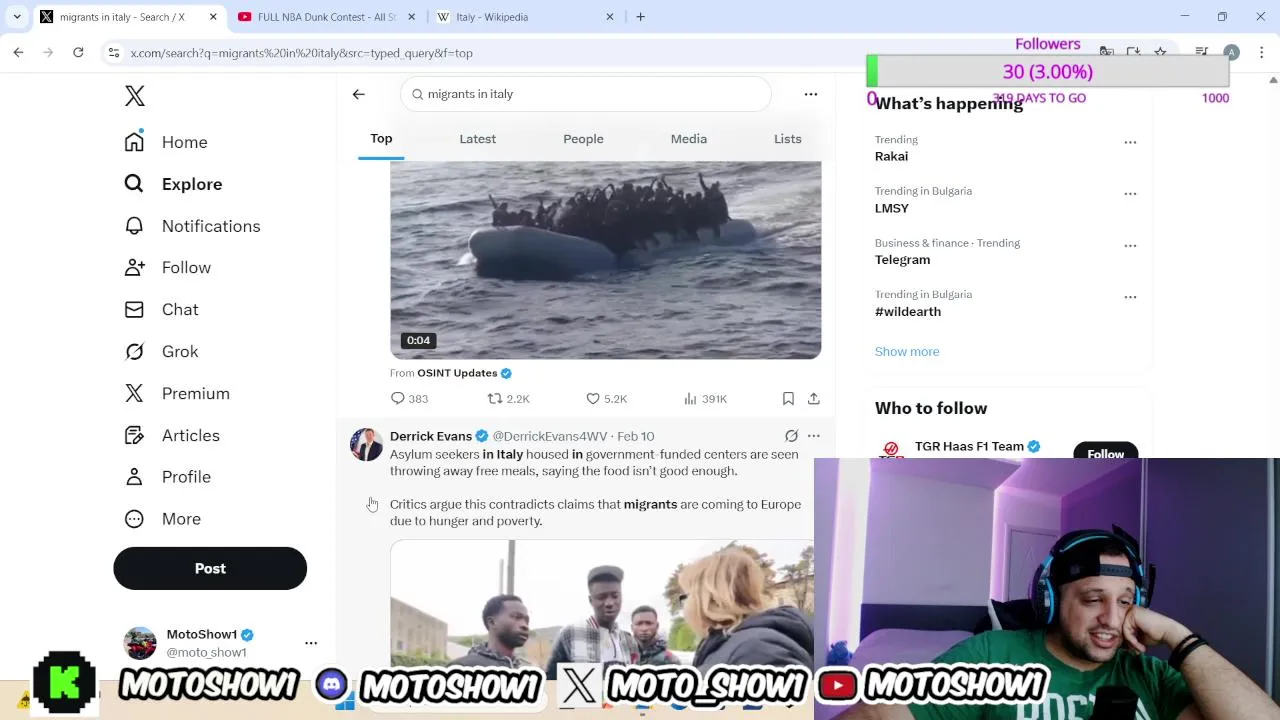Bookmark the OSINT Updates video post

pyautogui.click(x=788, y=399)
